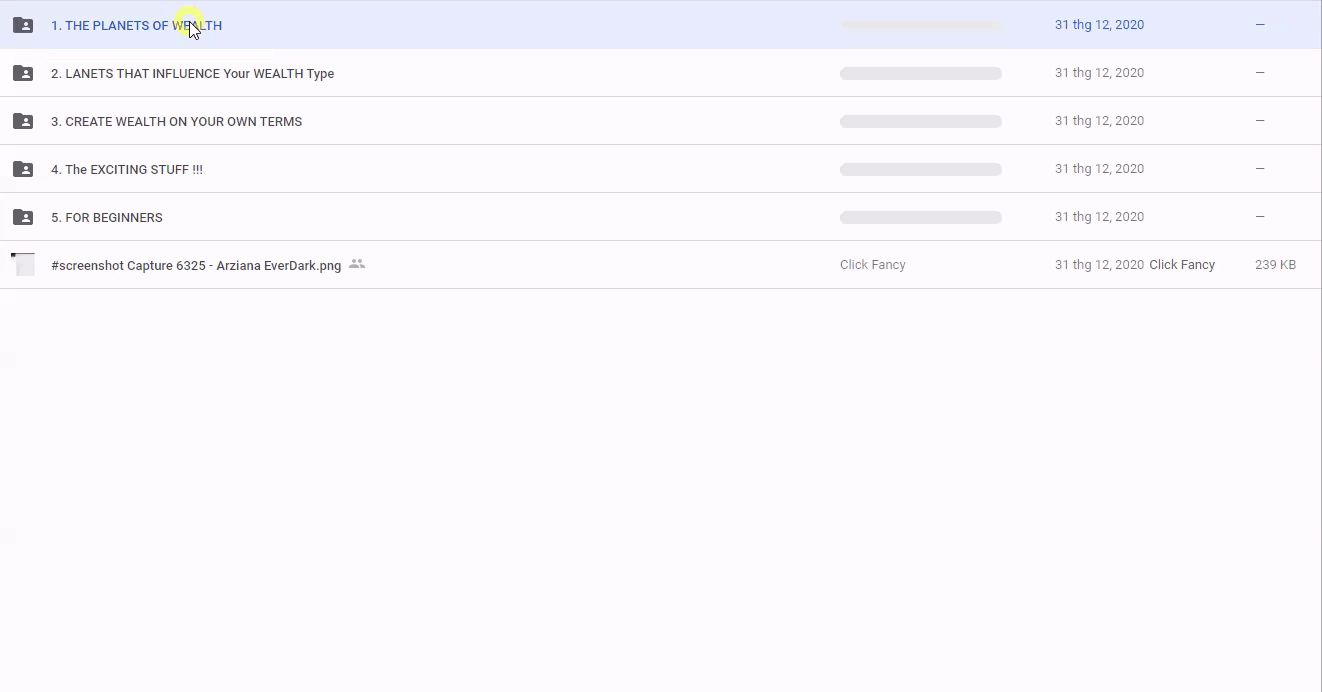The height and width of the screenshot is (692, 1322).
Task: Click the shared folder icon for THE PLANETS OF WEALTH
Action: pyautogui.click(x=23, y=25)
